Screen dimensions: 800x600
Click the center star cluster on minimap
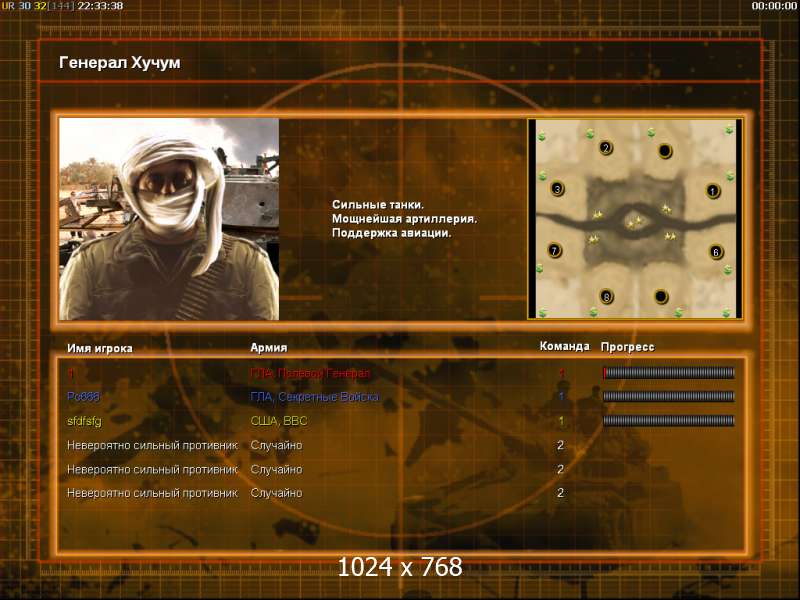[635, 222]
